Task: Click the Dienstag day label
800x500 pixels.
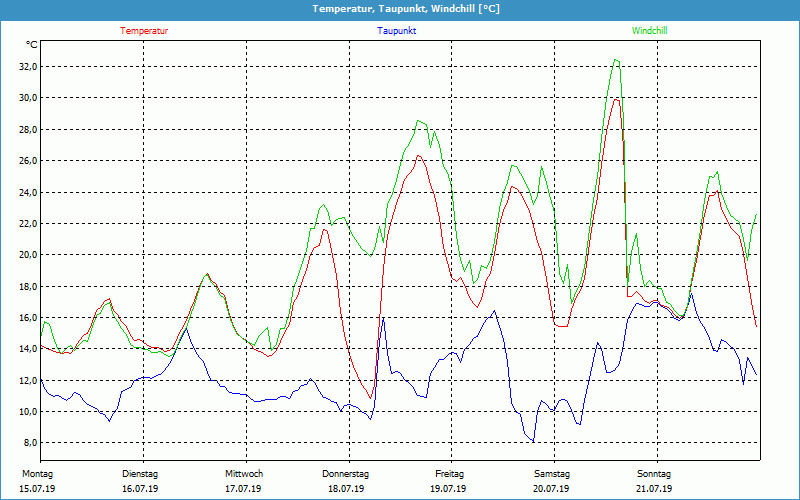Action: pos(140,474)
